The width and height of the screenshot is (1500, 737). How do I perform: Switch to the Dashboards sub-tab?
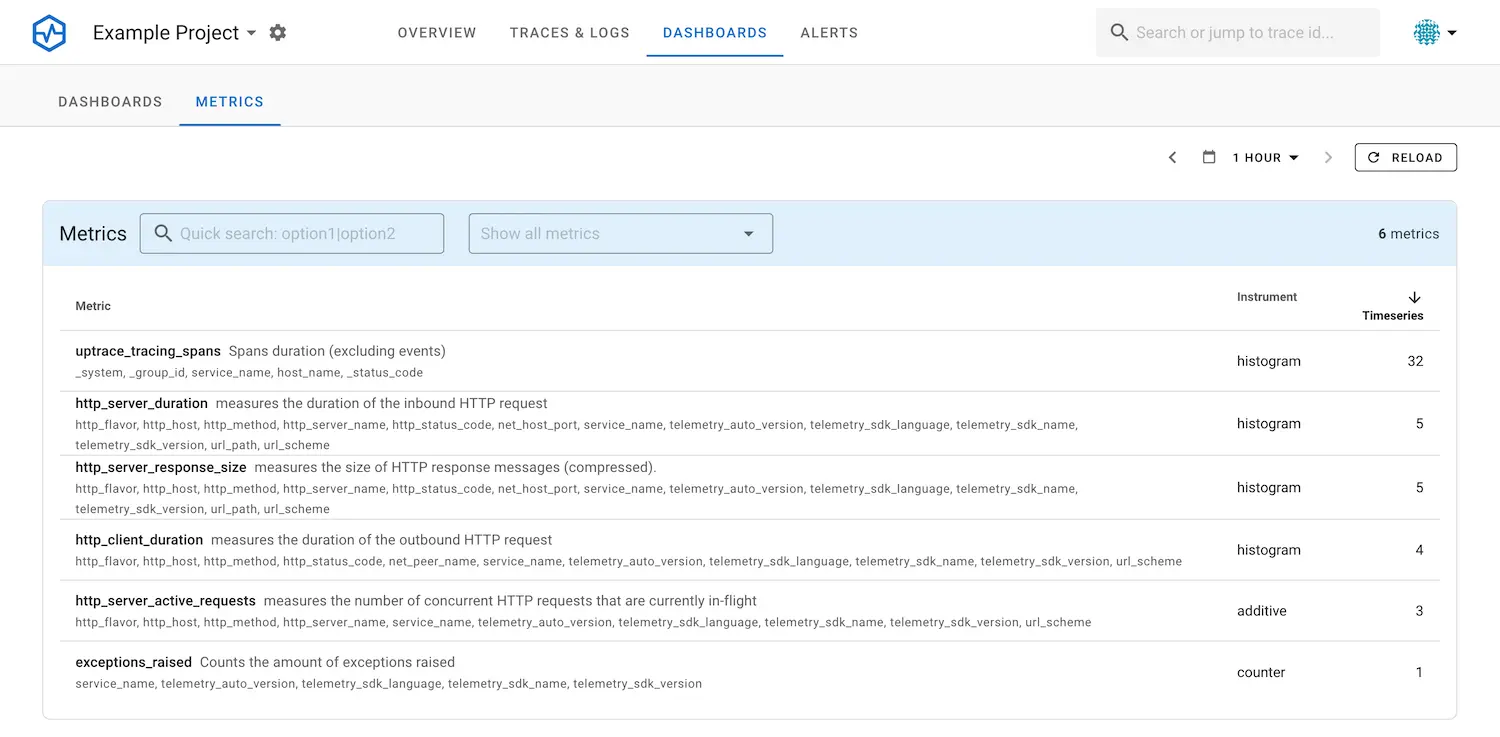110,102
